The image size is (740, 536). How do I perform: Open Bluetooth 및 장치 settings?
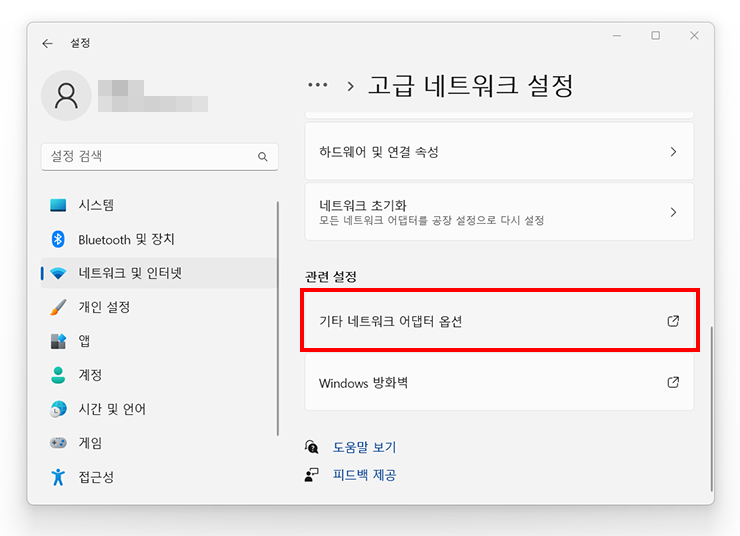[x=159, y=239]
